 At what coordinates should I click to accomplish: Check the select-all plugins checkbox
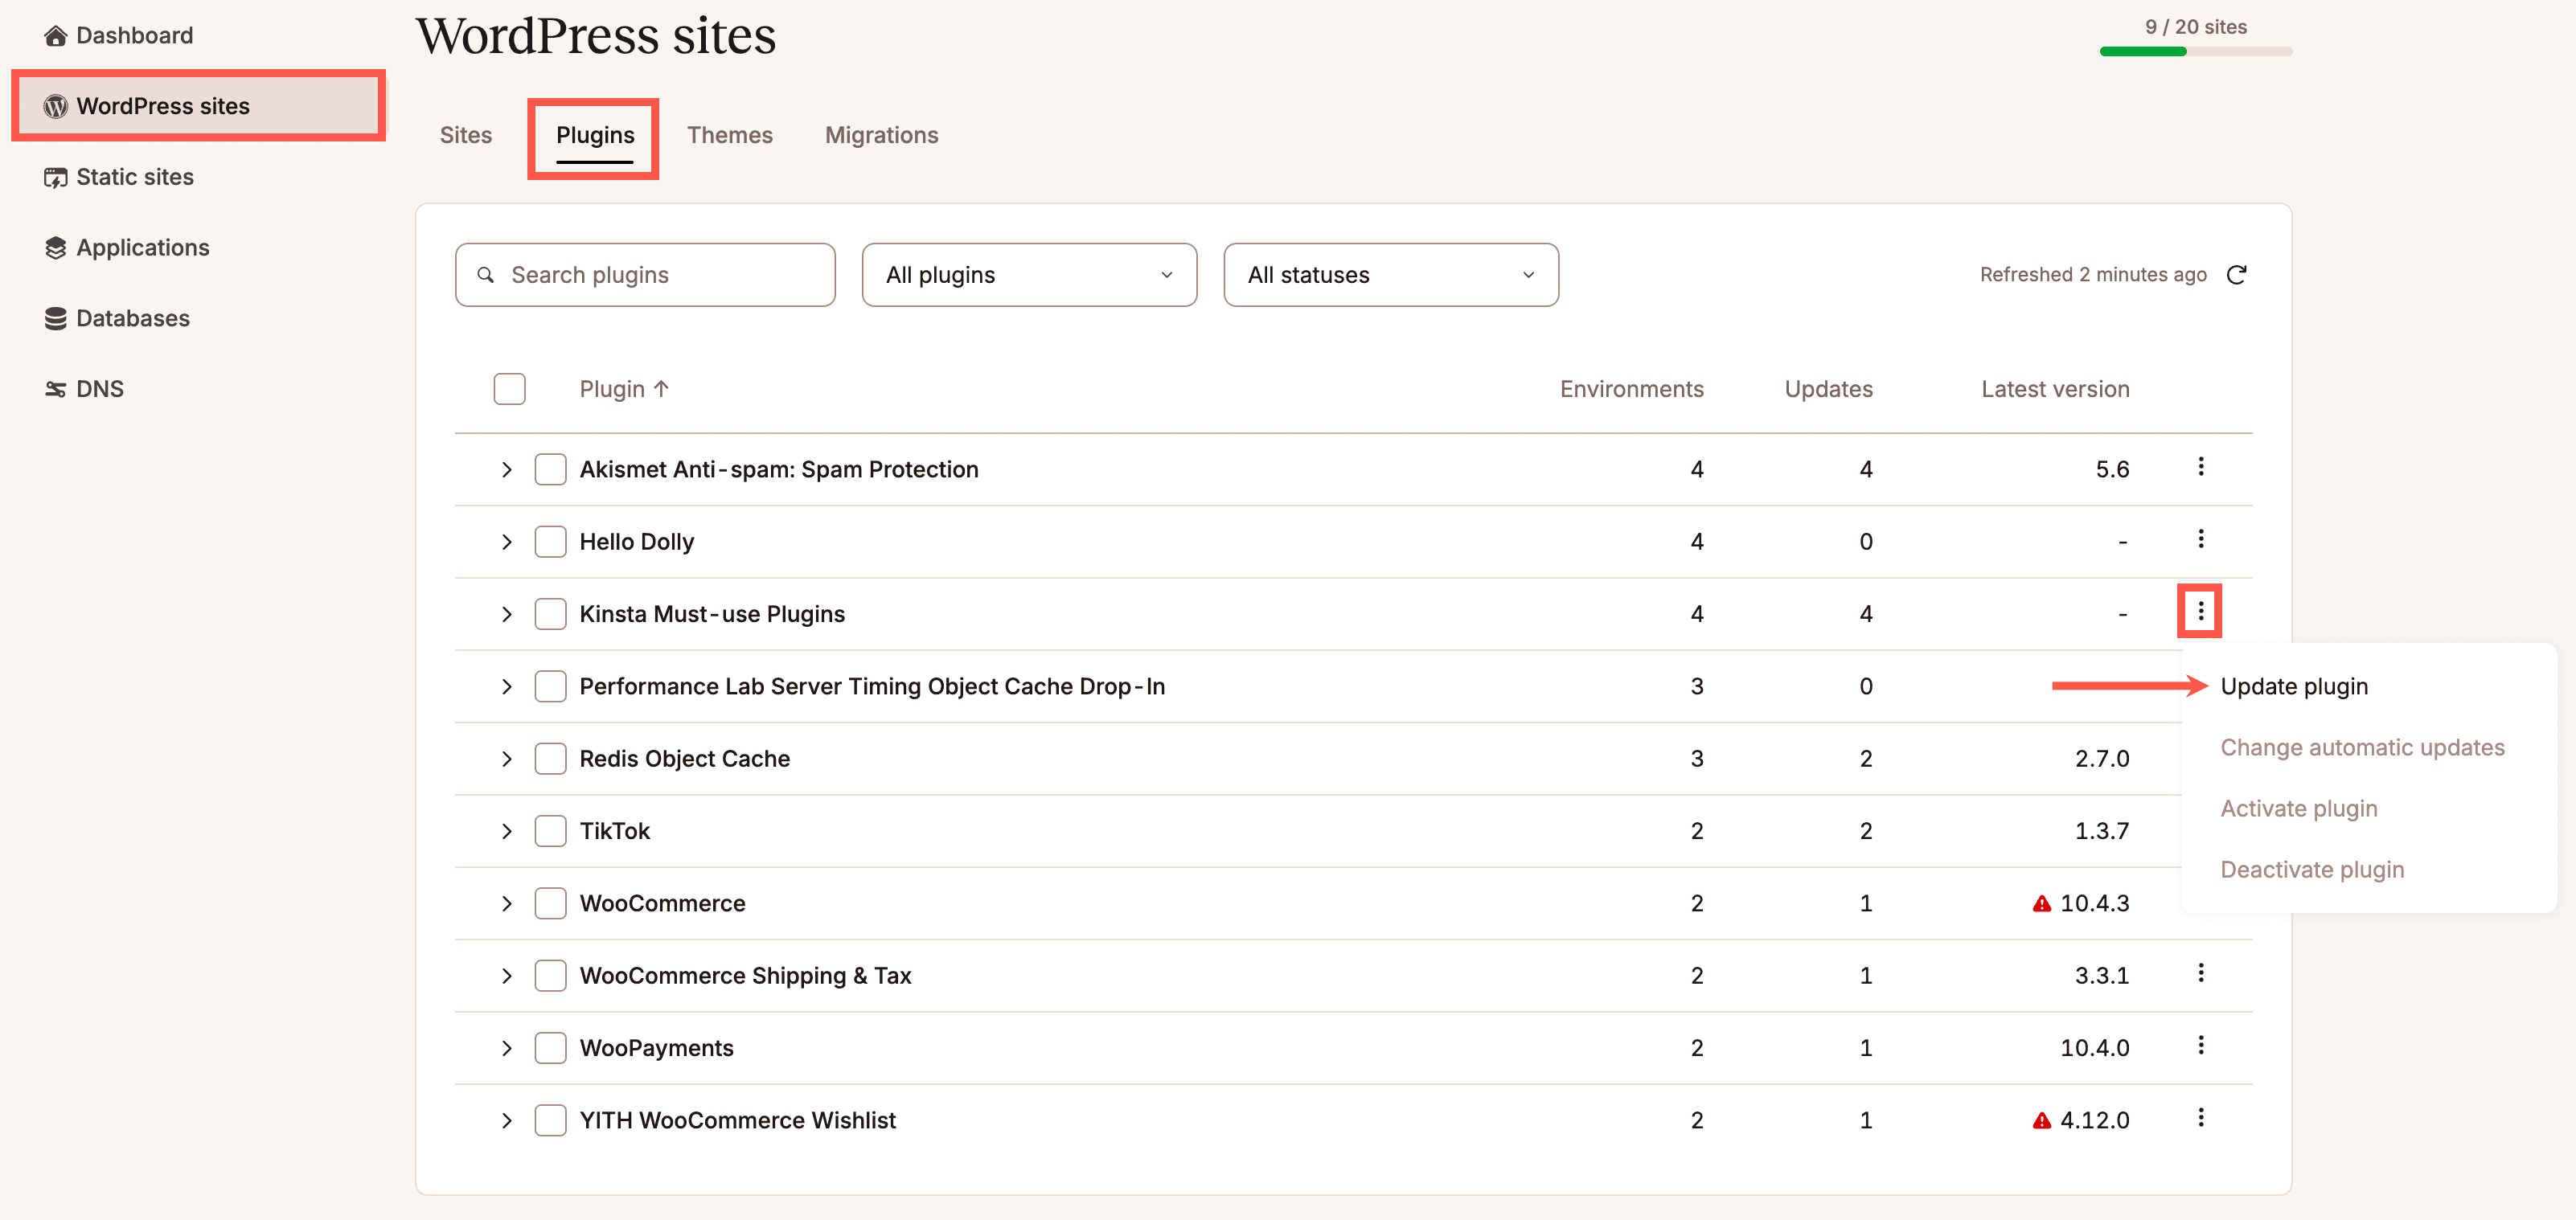click(x=509, y=388)
